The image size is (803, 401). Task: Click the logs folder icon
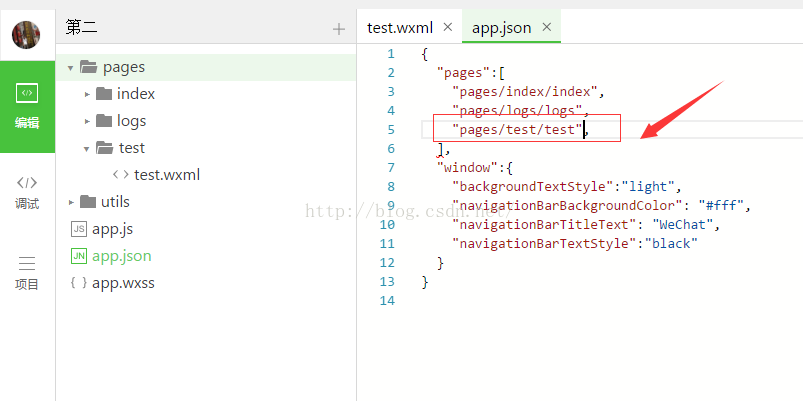pos(103,121)
